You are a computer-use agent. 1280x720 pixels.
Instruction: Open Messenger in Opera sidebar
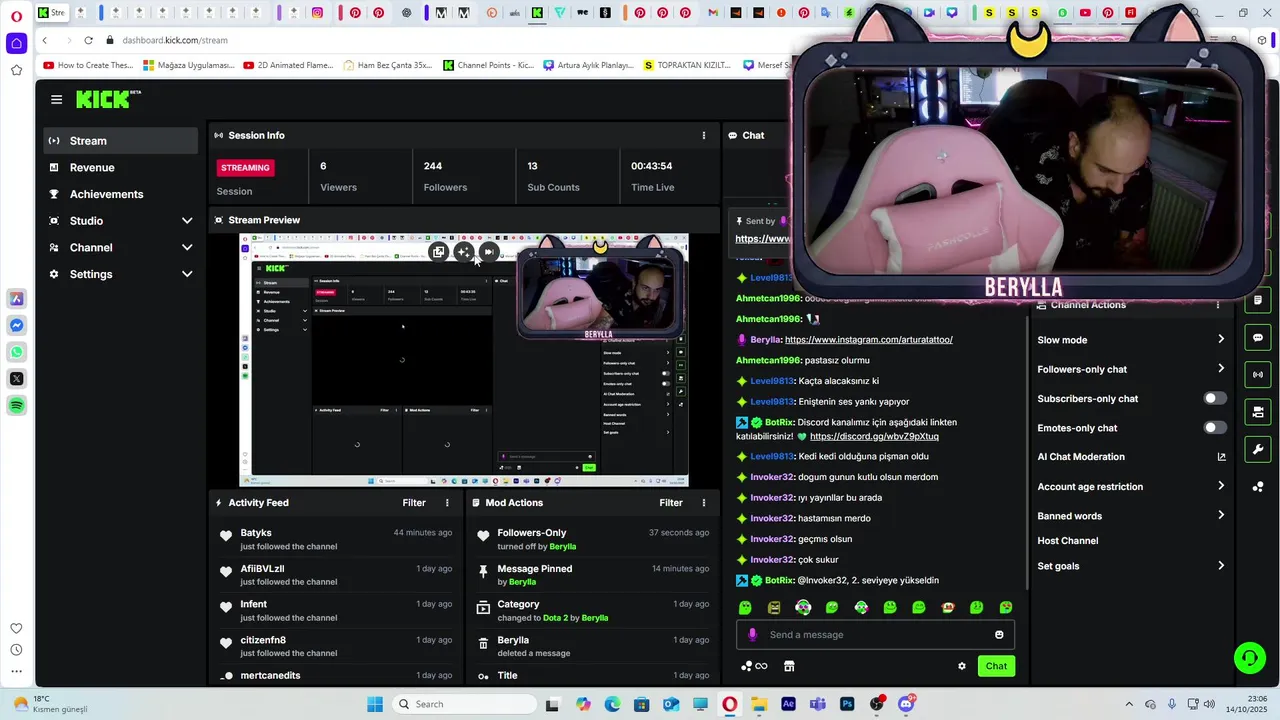pyautogui.click(x=17, y=326)
